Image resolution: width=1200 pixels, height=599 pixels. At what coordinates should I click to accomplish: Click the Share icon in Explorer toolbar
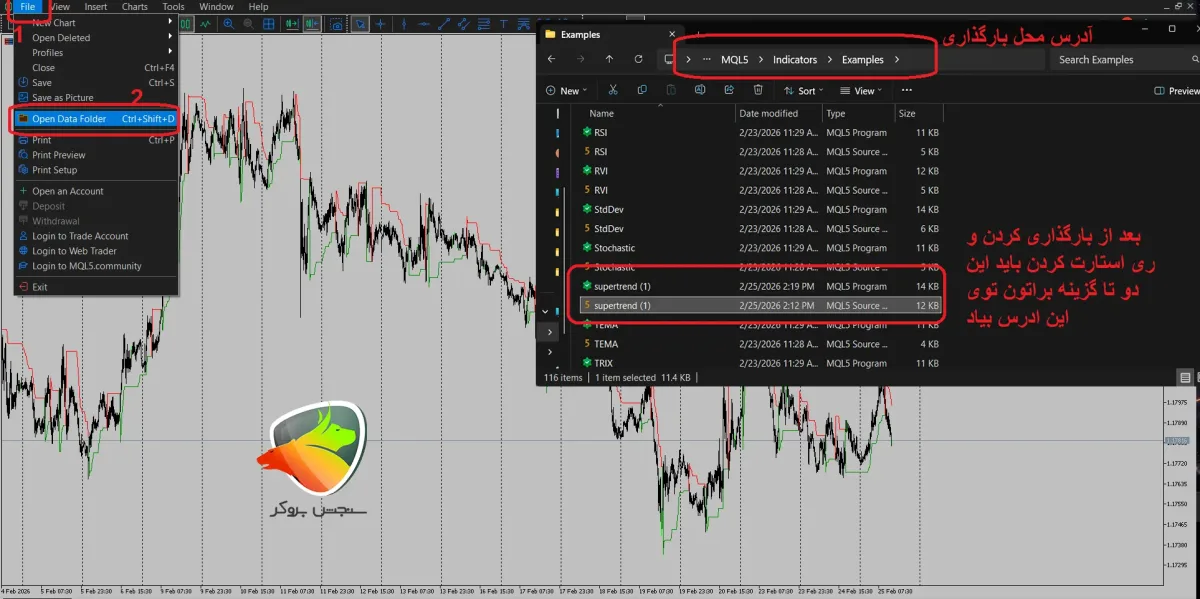729,90
